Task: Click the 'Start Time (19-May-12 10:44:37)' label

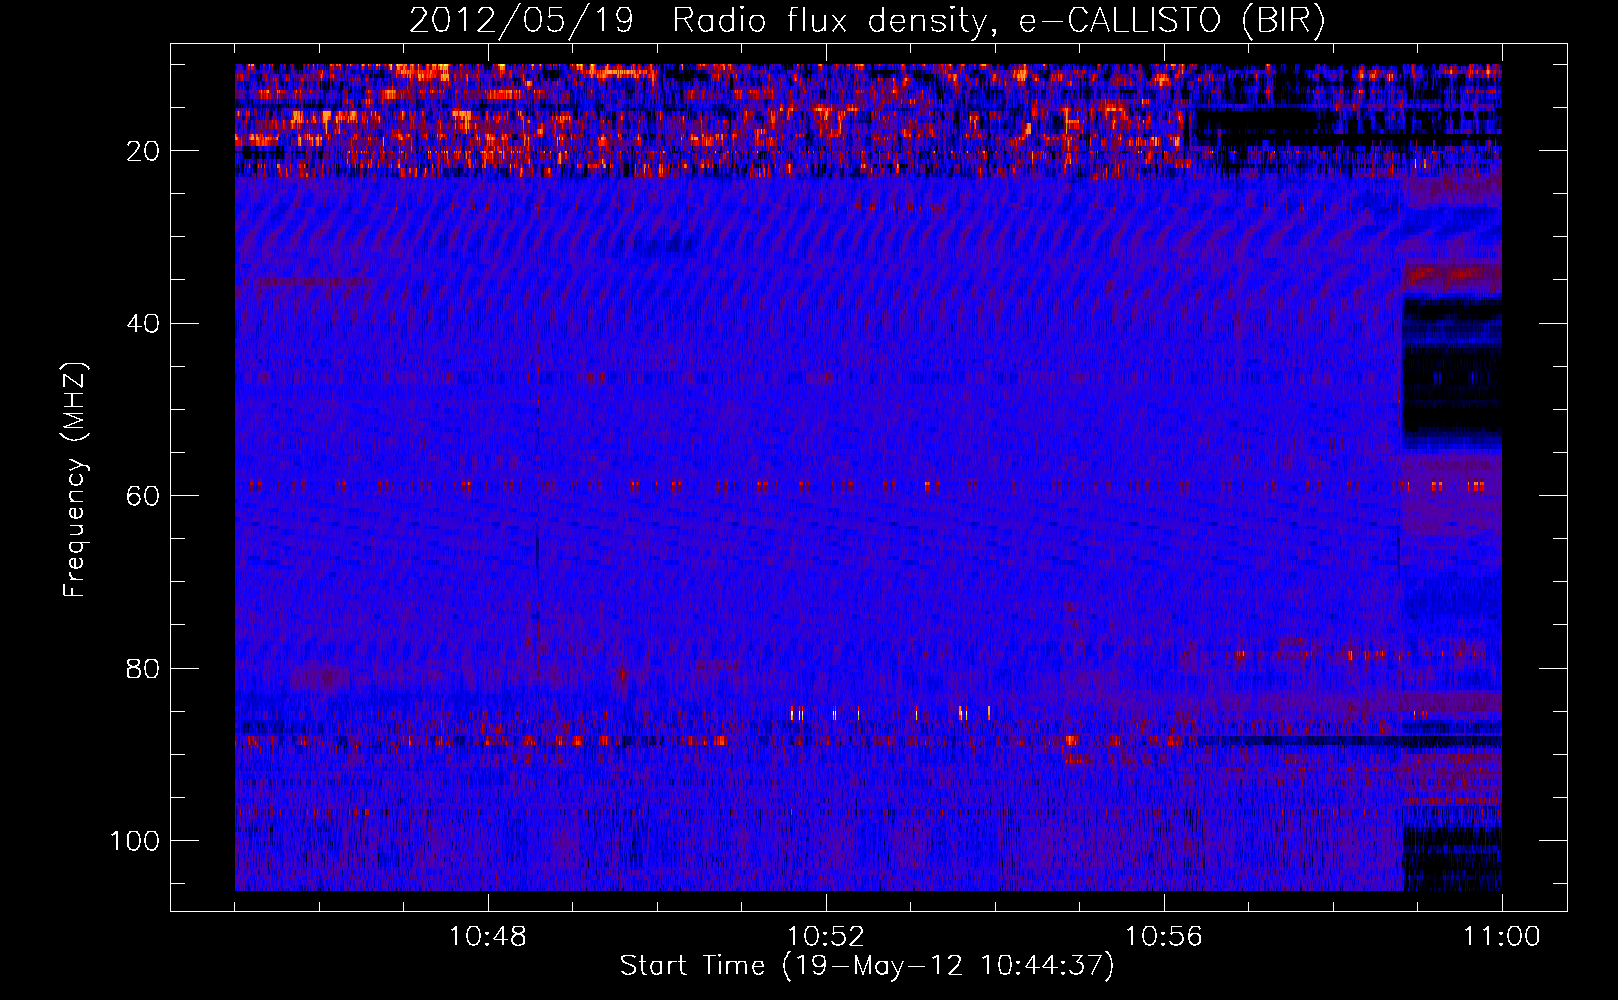Action: click(x=867, y=965)
